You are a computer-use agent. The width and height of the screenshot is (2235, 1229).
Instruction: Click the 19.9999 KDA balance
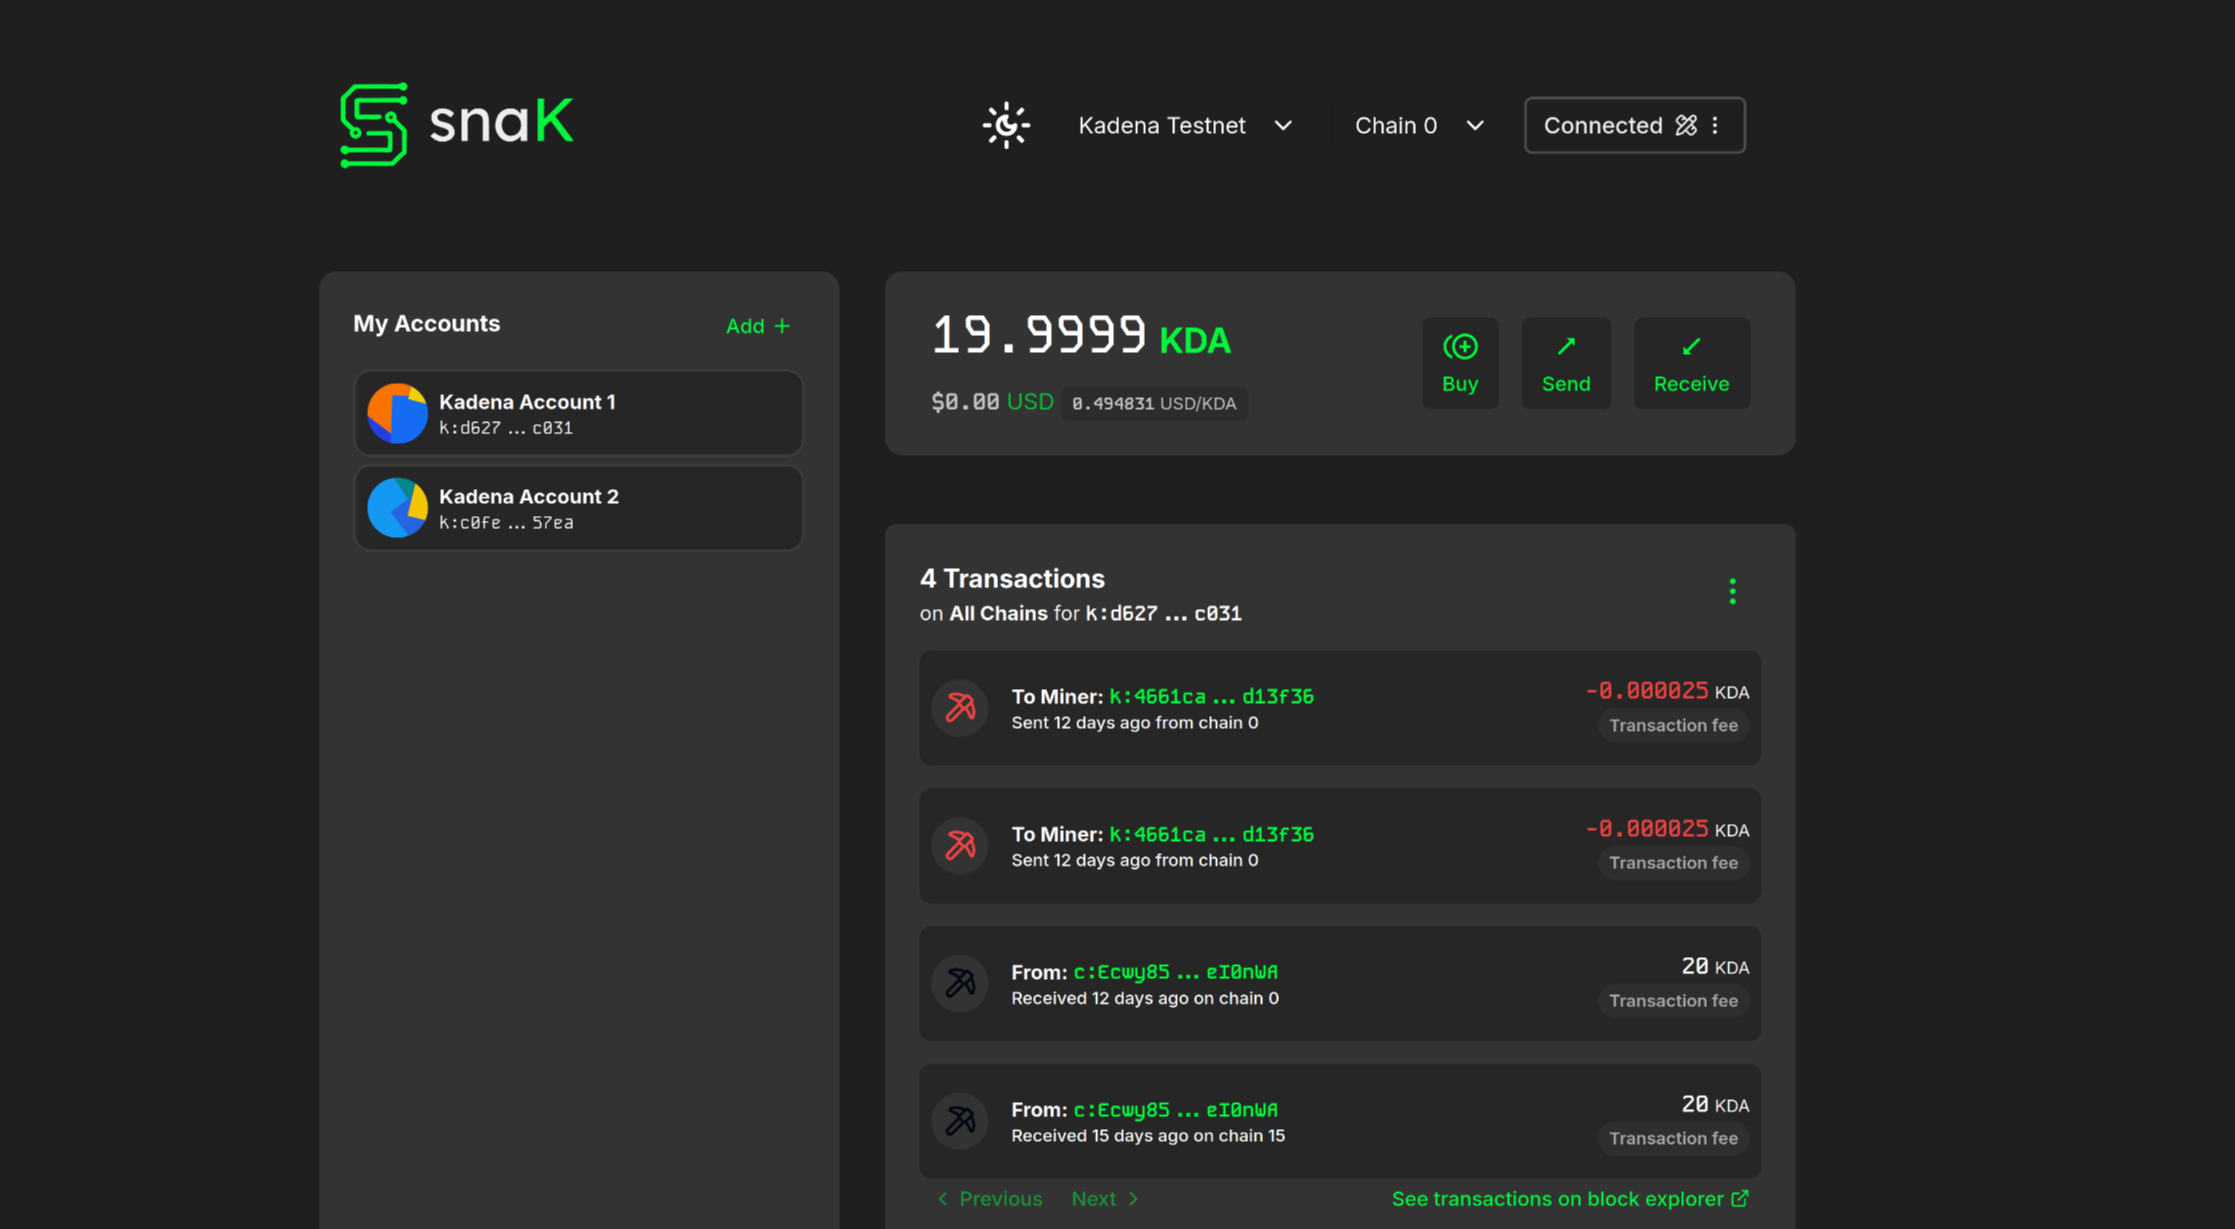point(1081,337)
